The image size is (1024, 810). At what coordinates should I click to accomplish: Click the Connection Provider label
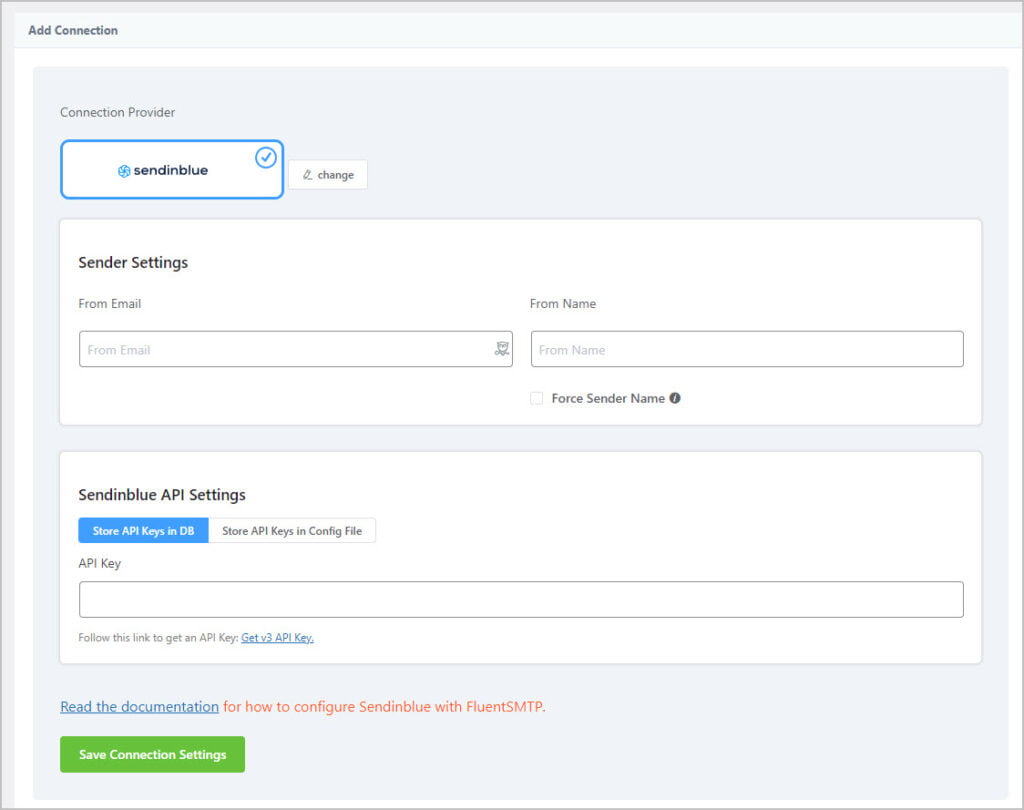[116, 112]
